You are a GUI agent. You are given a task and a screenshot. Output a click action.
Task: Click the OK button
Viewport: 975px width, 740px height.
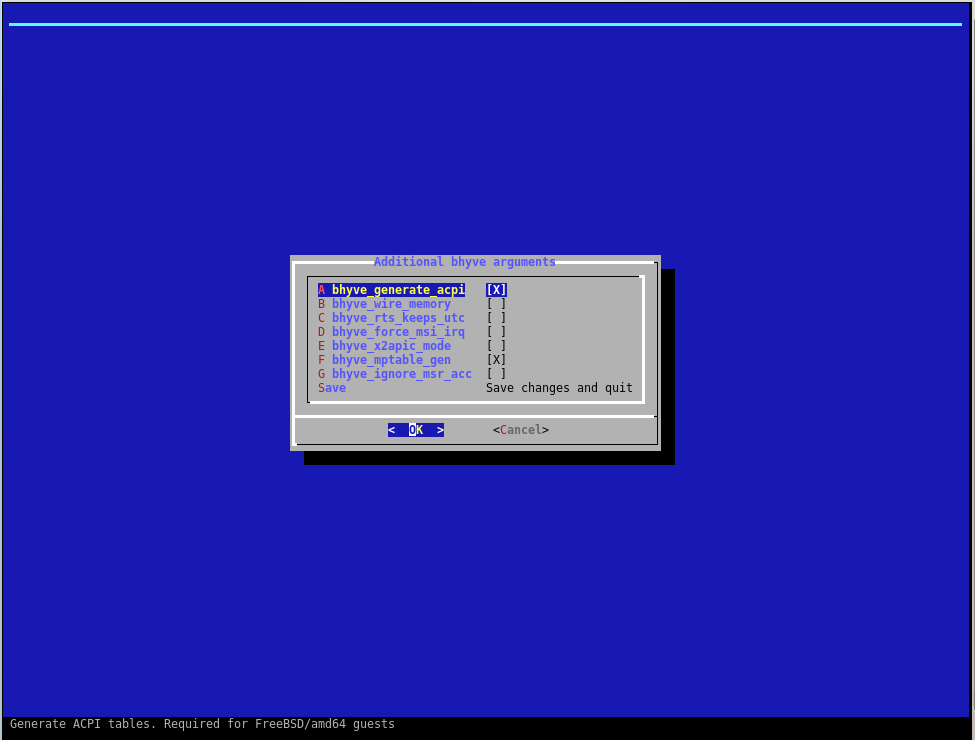point(416,430)
